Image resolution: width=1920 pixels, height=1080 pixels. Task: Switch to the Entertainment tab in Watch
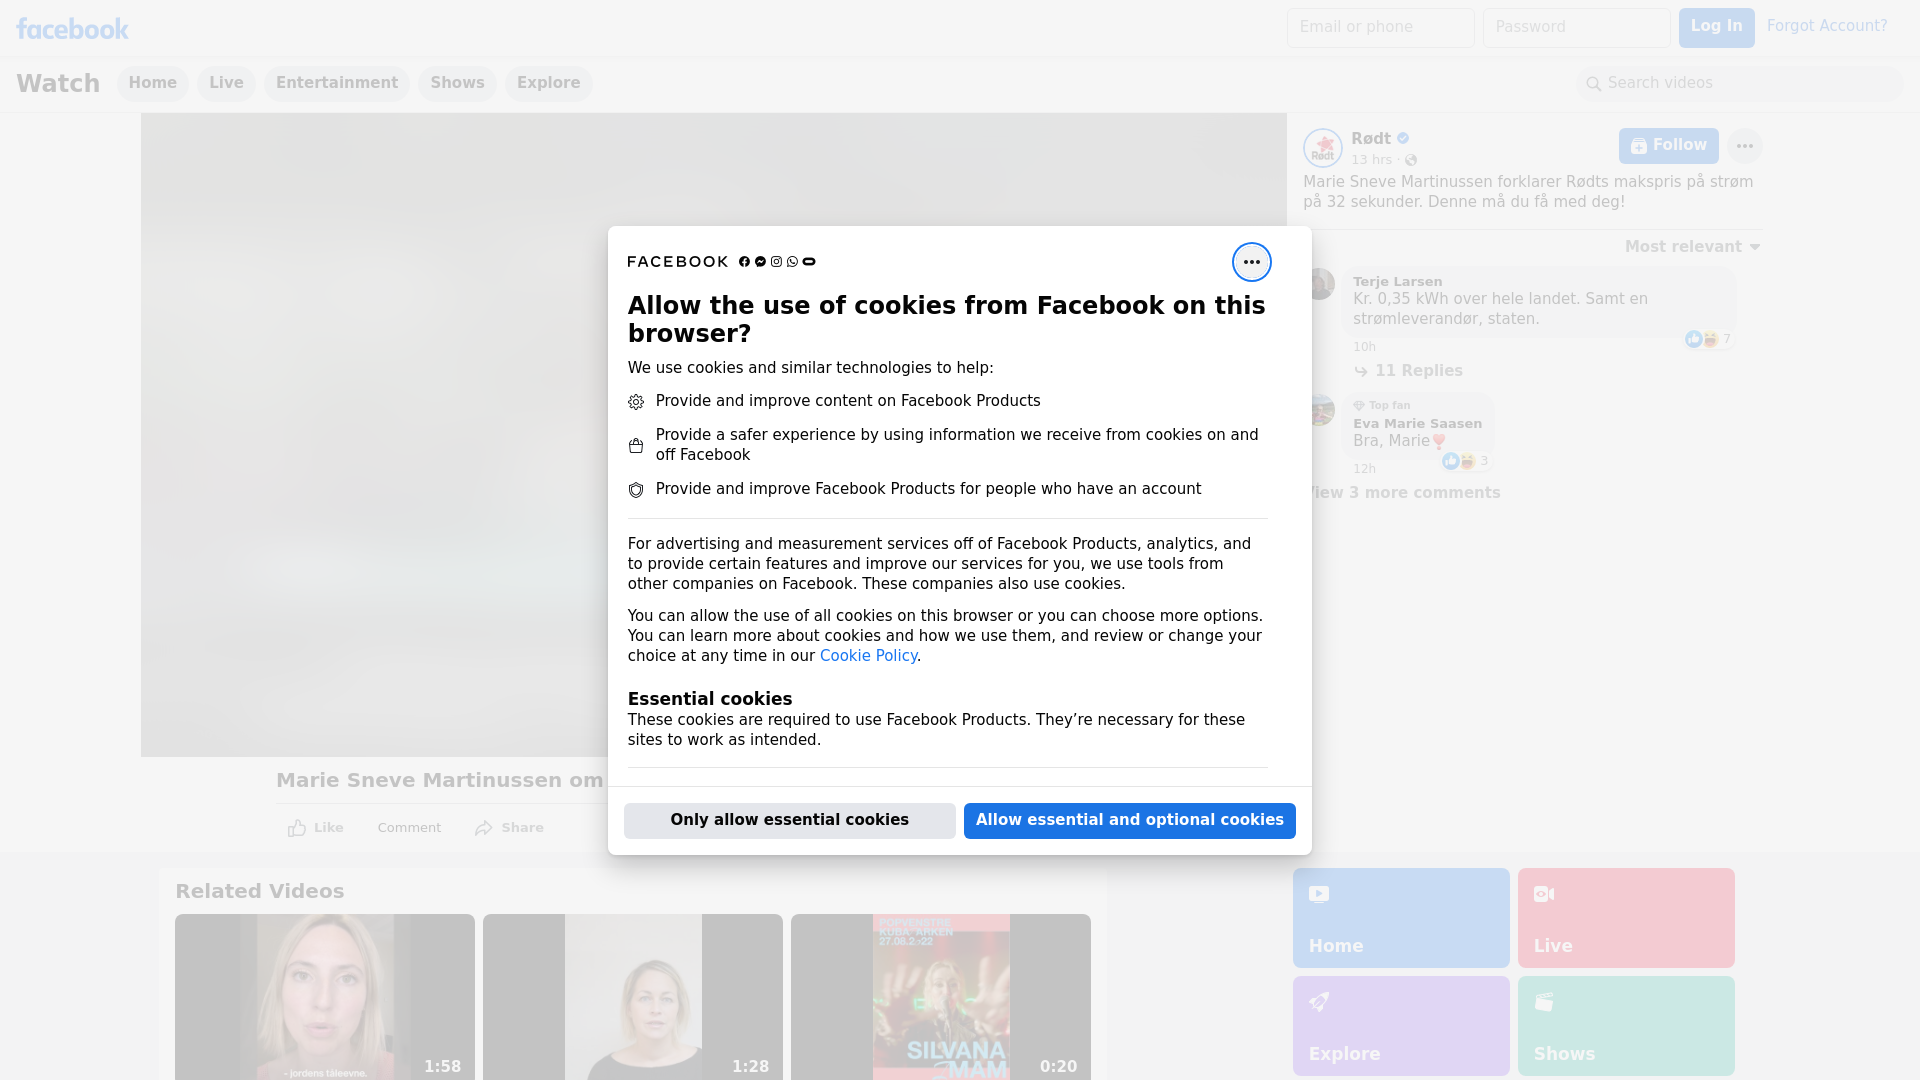pos(336,83)
